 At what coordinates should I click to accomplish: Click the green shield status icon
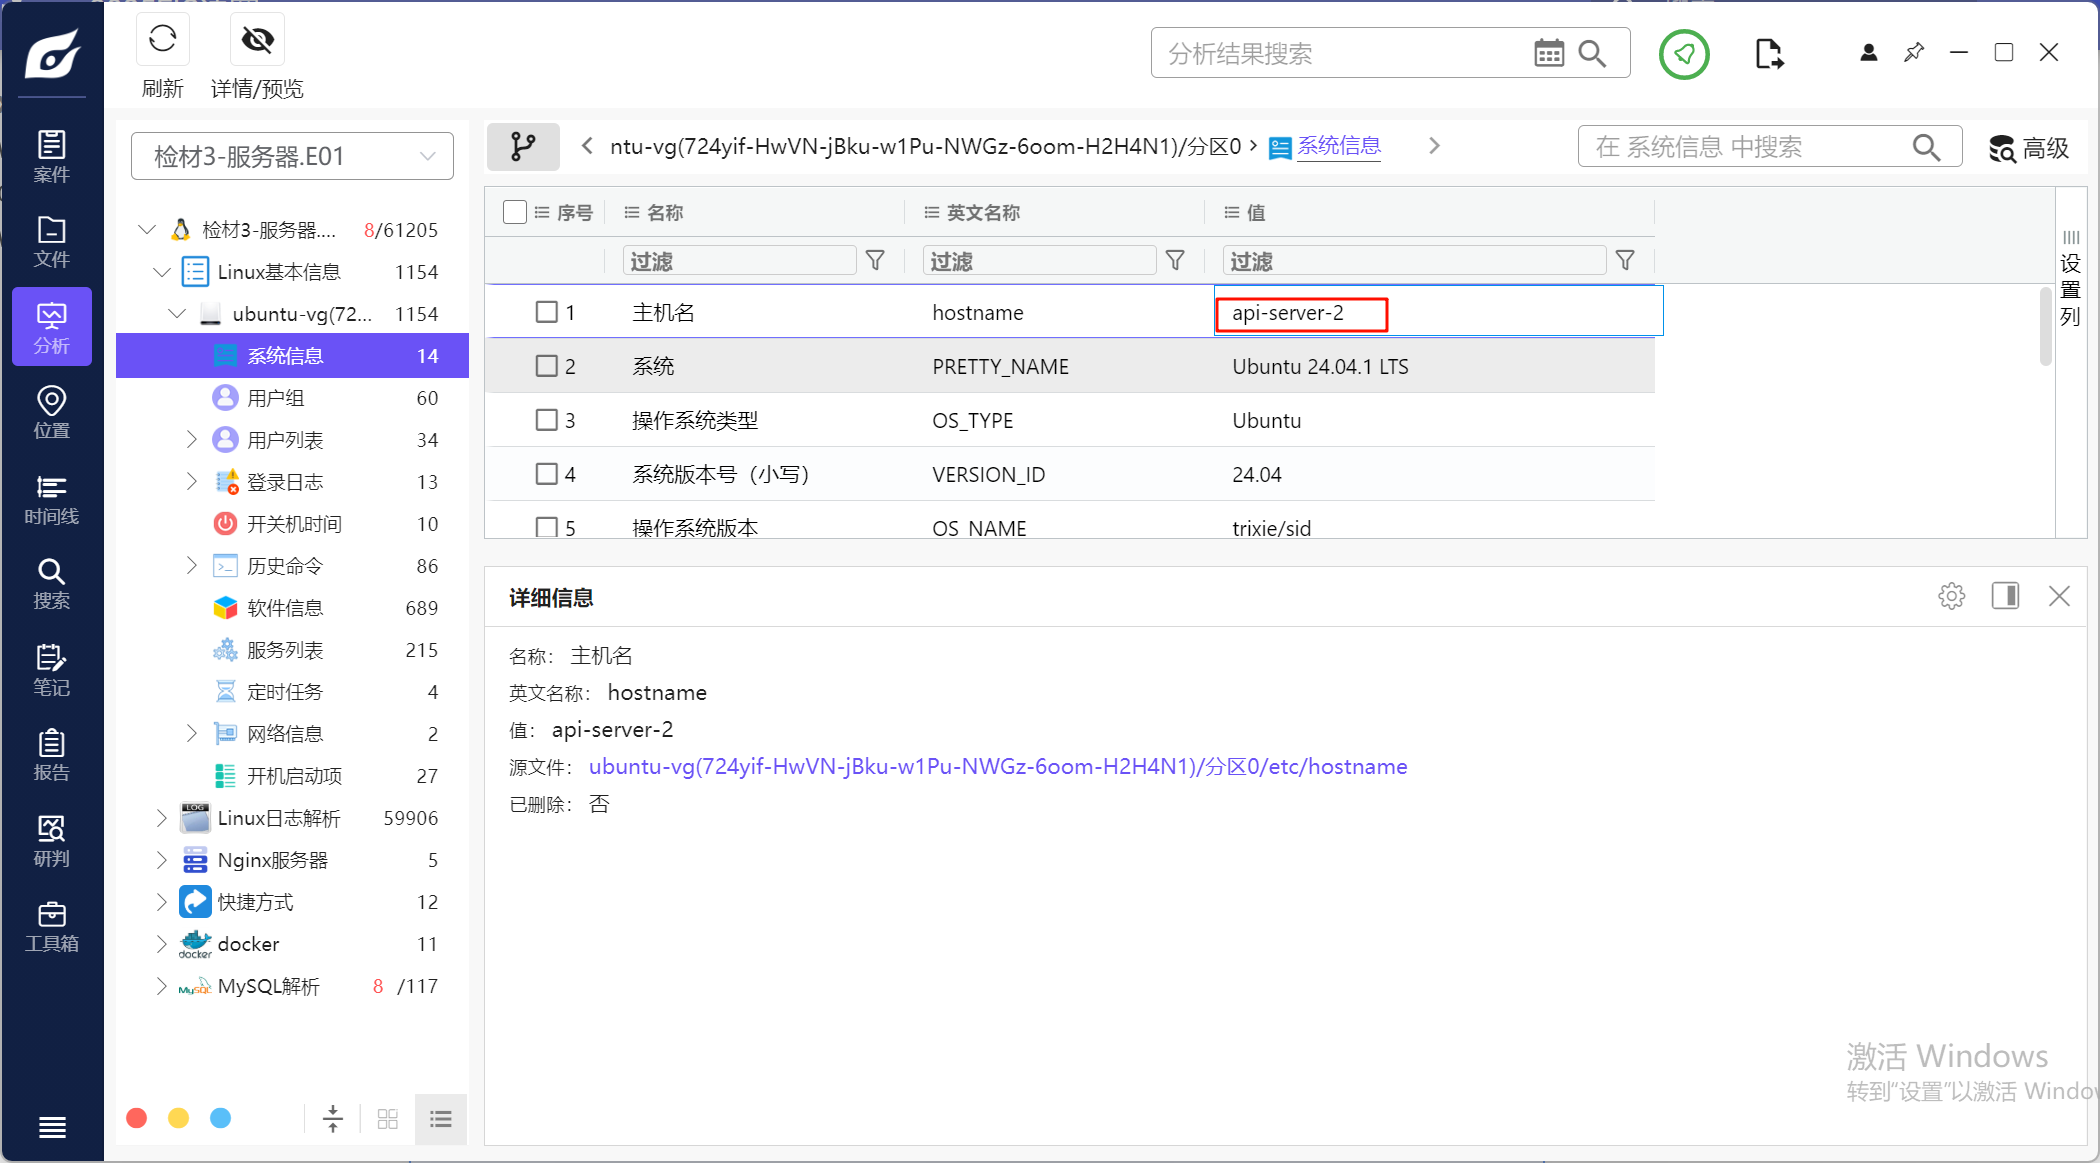pos(1684,54)
